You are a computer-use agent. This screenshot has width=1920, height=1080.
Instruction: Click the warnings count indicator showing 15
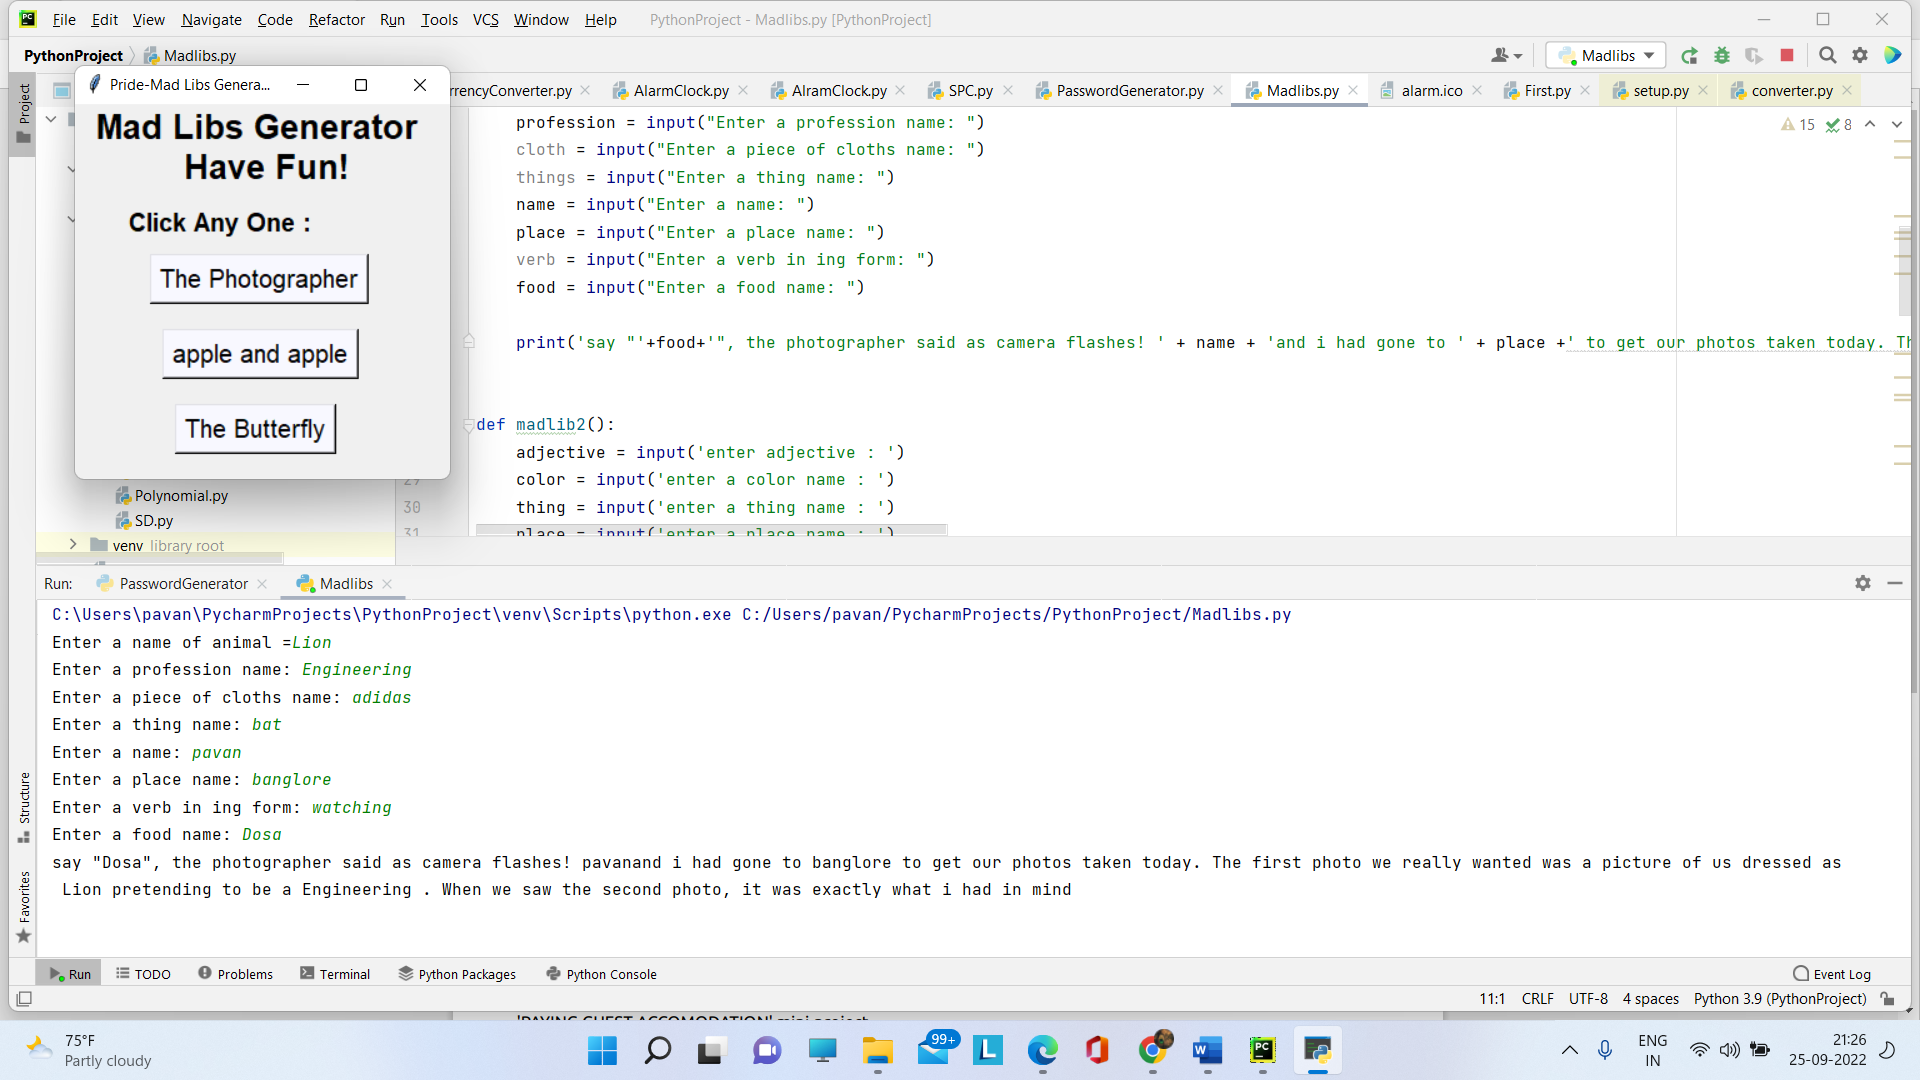(1798, 125)
